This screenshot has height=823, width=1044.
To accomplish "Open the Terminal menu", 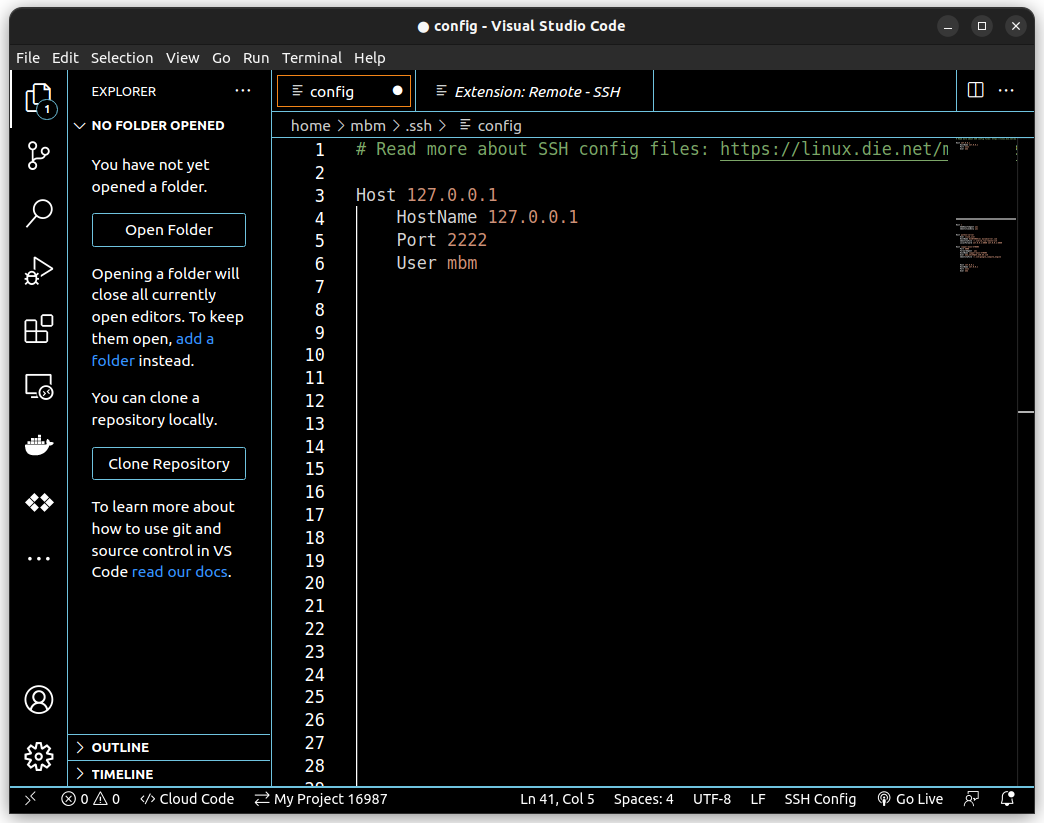I will (x=311, y=58).
